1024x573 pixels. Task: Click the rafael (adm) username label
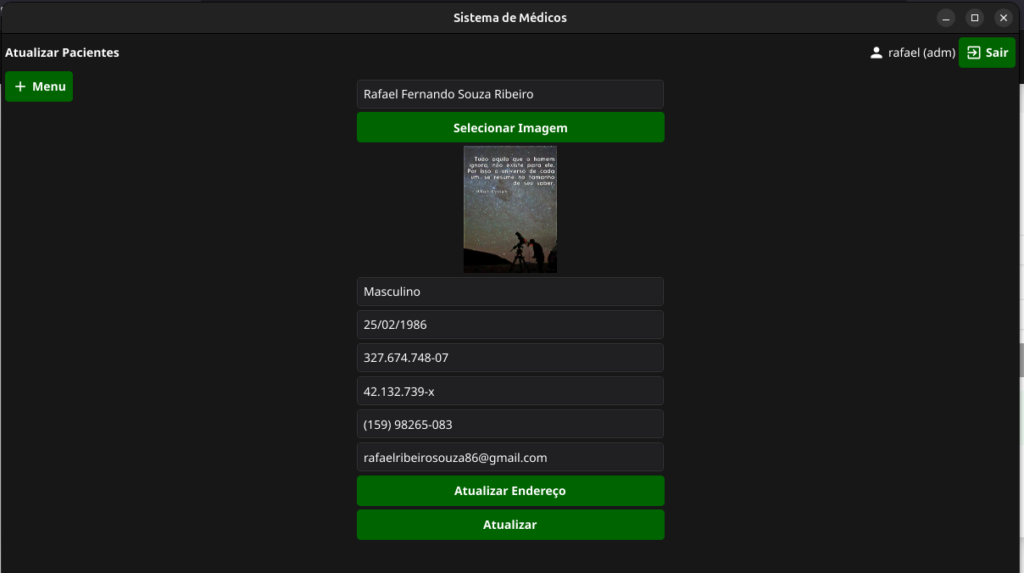click(x=921, y=53)
